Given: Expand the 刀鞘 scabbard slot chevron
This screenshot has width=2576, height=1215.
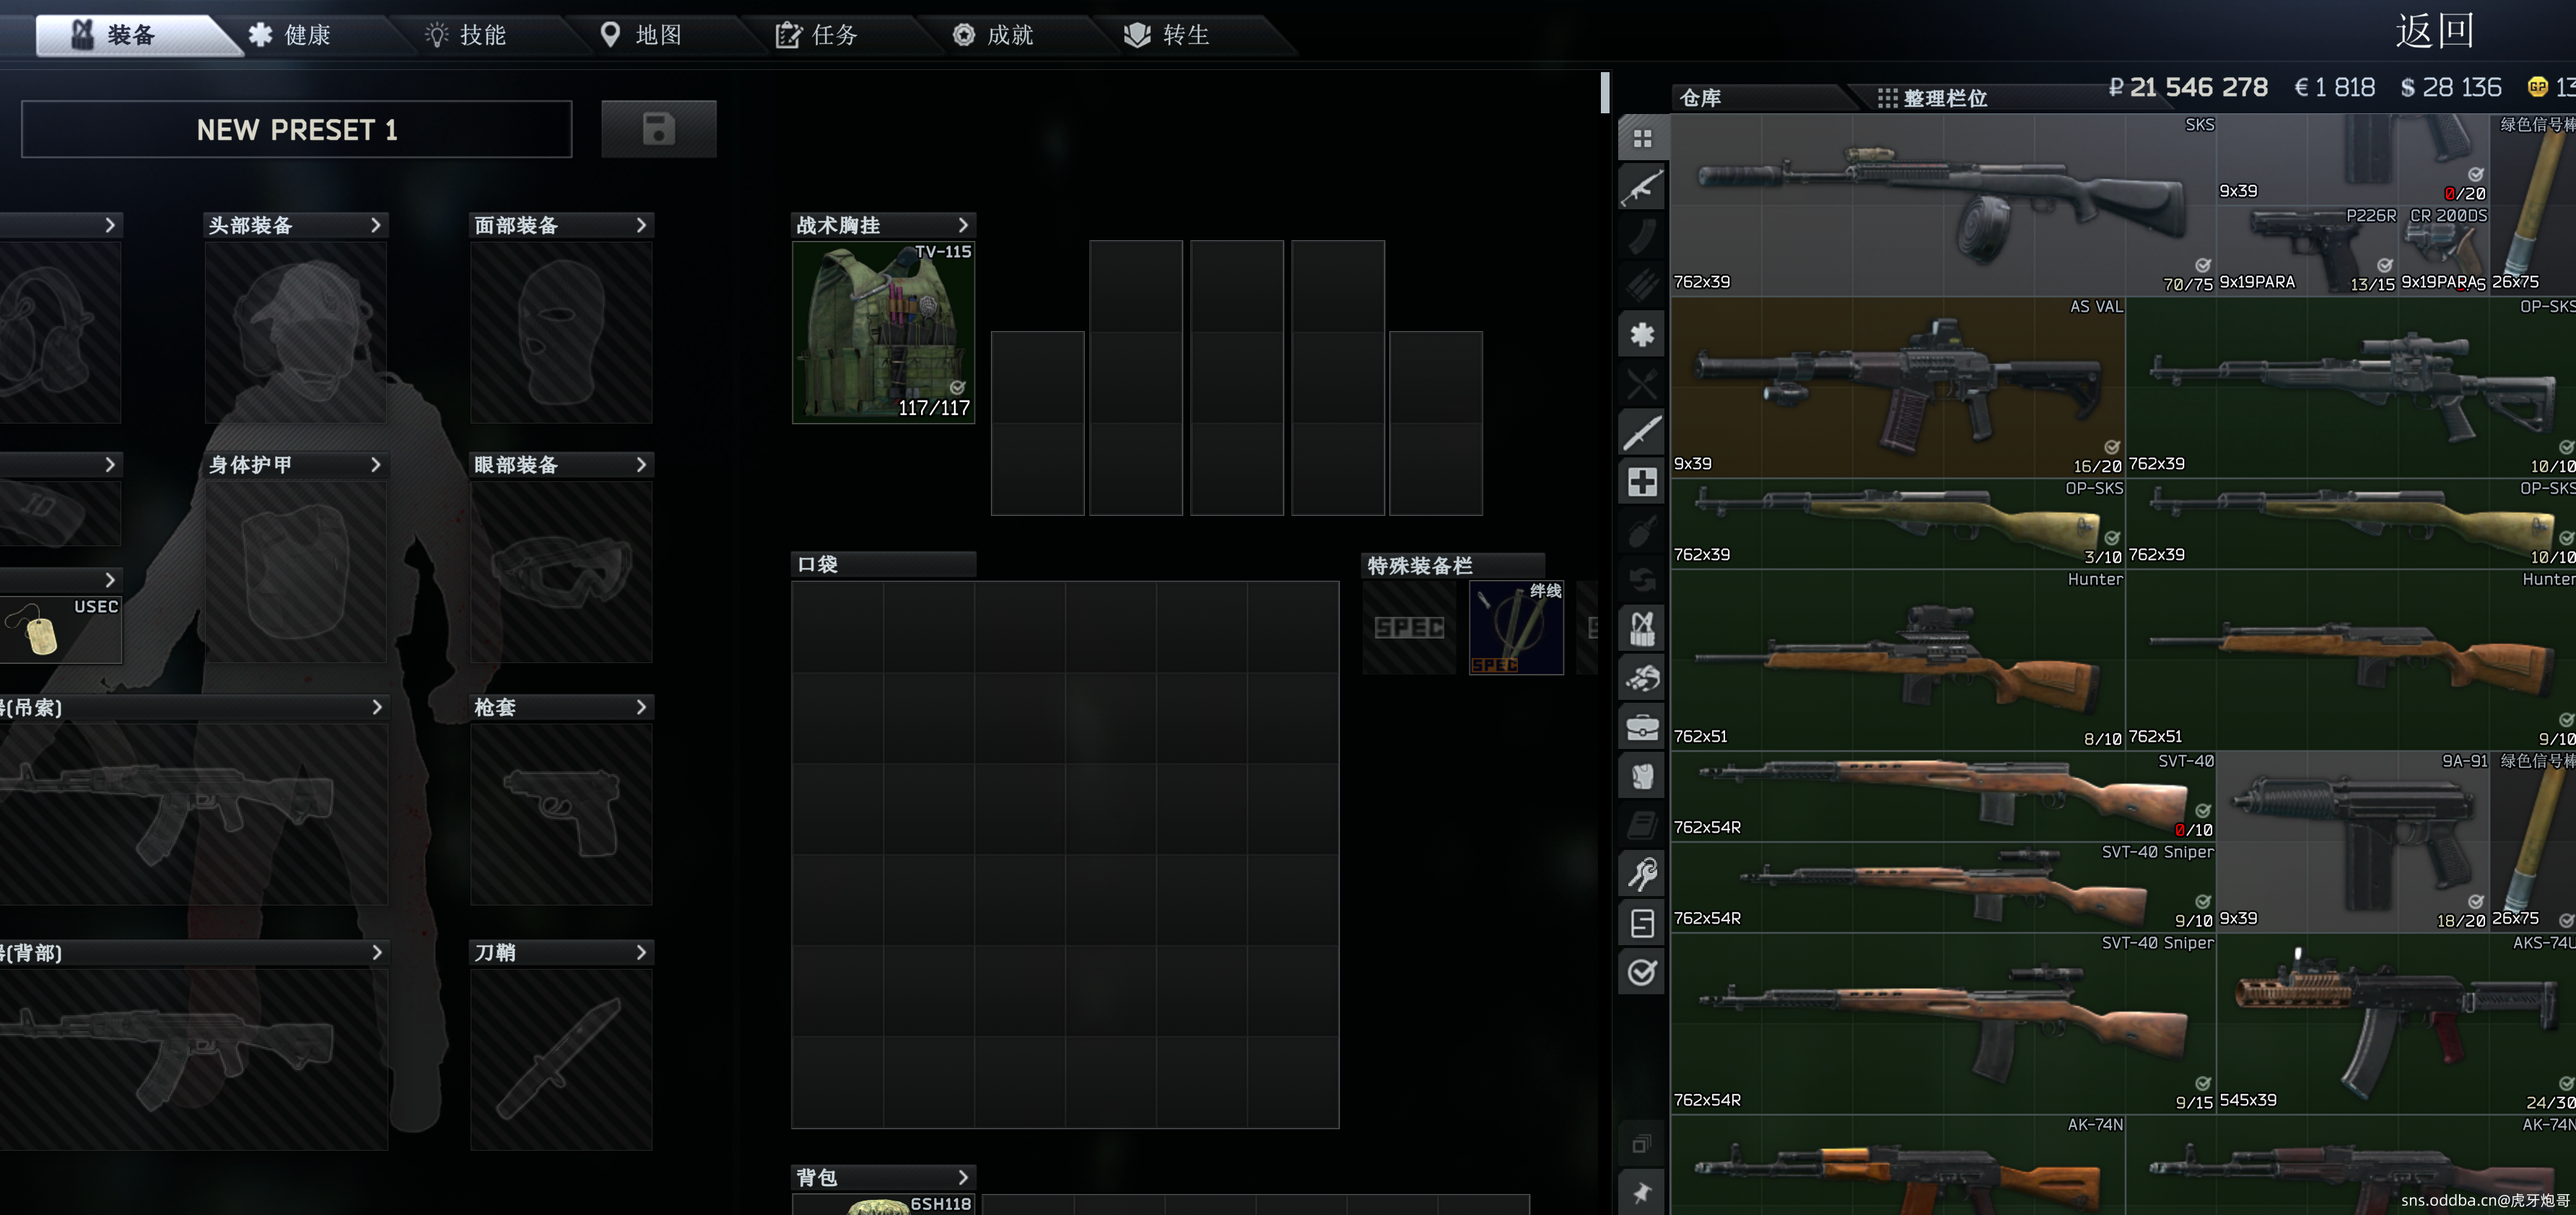Looking at the screenshot, I should pyautogui.click(x=642, y=952).
